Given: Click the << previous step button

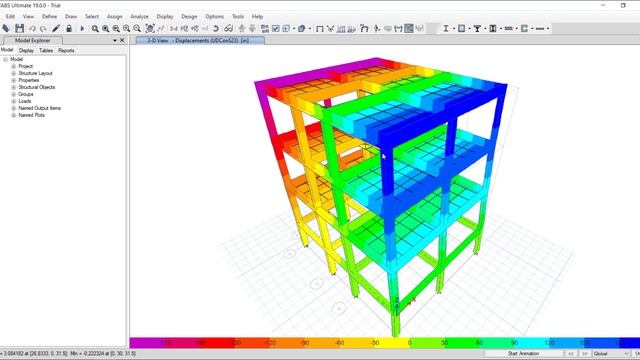Looking at the screenshot, I should pyautogui.click(x=571, y=353).
